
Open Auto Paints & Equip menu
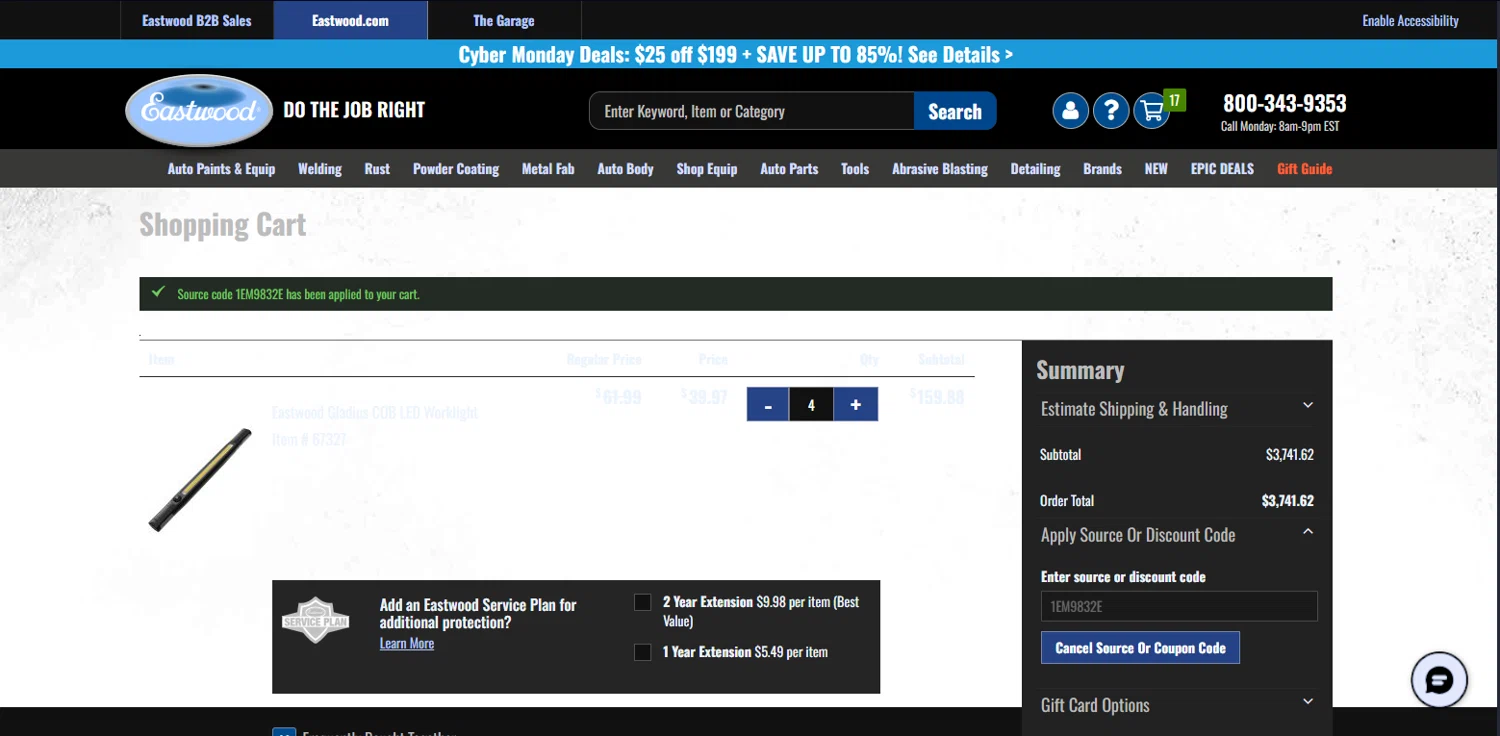[x=221, y=169]
